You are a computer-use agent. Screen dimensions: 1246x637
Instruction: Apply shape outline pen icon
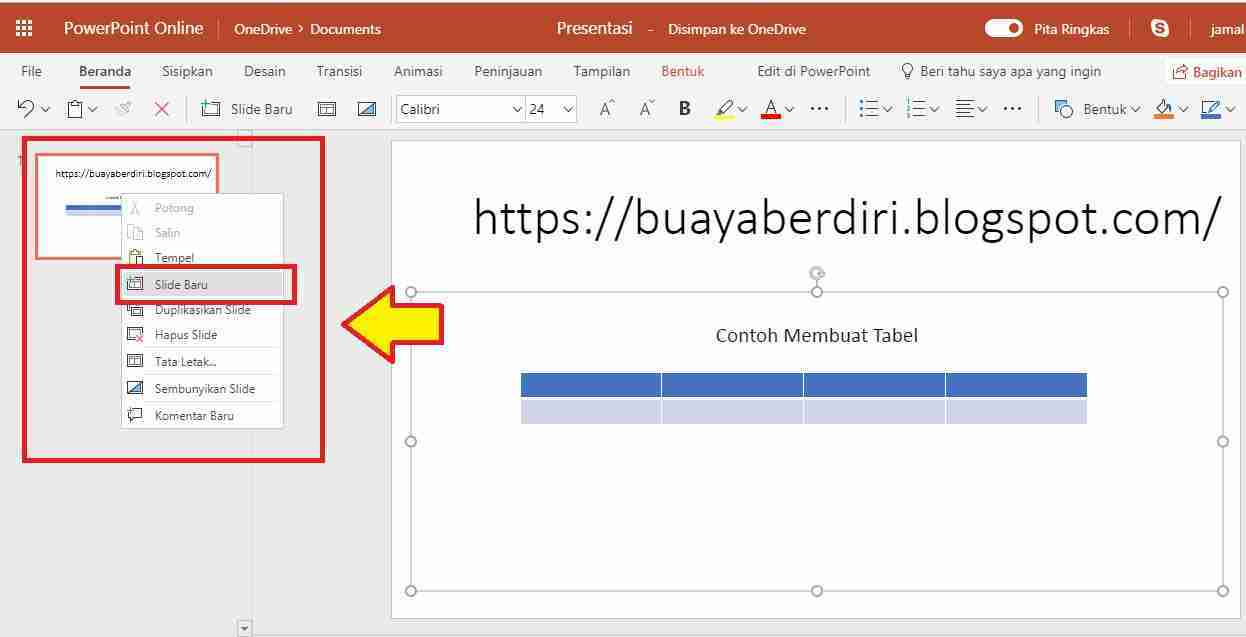coord(1210,109)
